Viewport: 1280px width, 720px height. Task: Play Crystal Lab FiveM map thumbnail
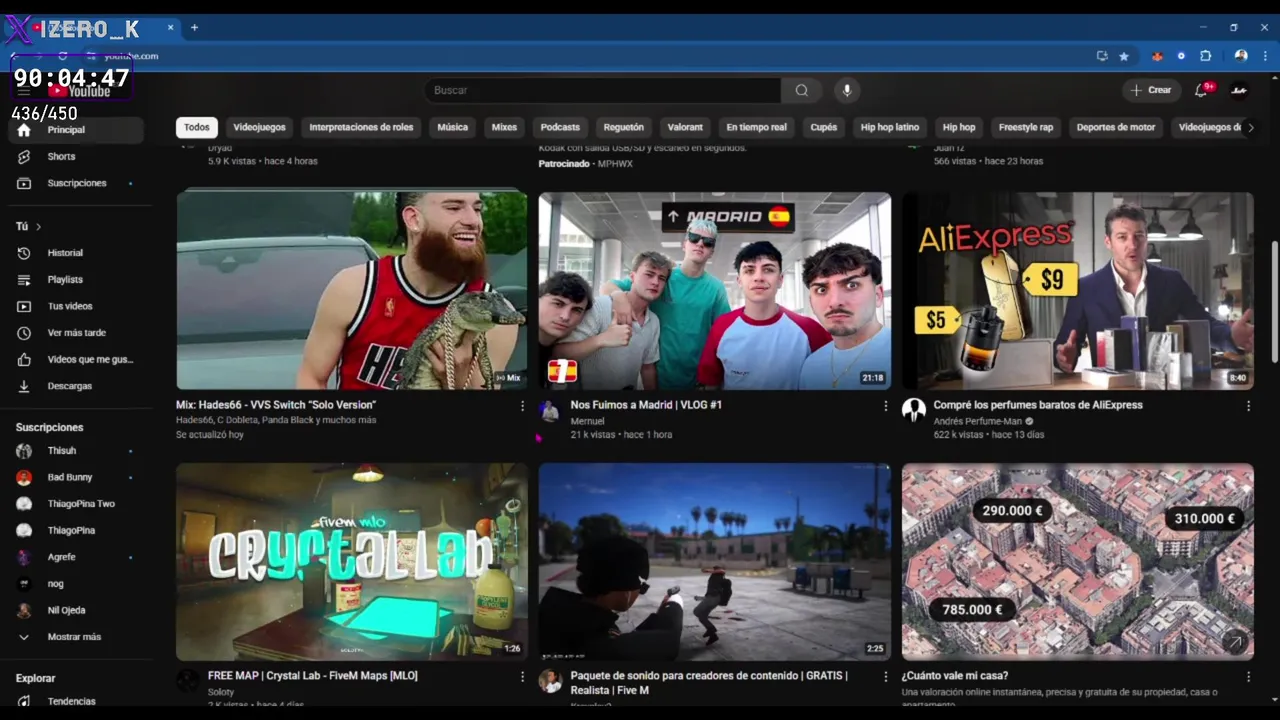[x=352, y=561]
